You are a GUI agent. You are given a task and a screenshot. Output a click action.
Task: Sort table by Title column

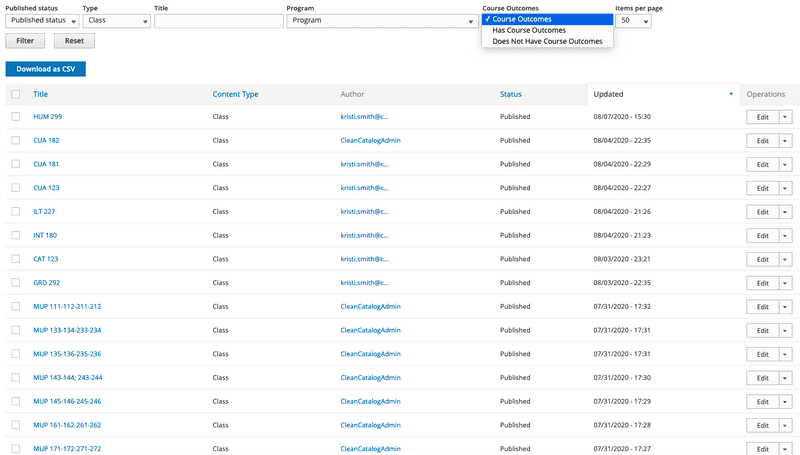click(x=40, y=94)
